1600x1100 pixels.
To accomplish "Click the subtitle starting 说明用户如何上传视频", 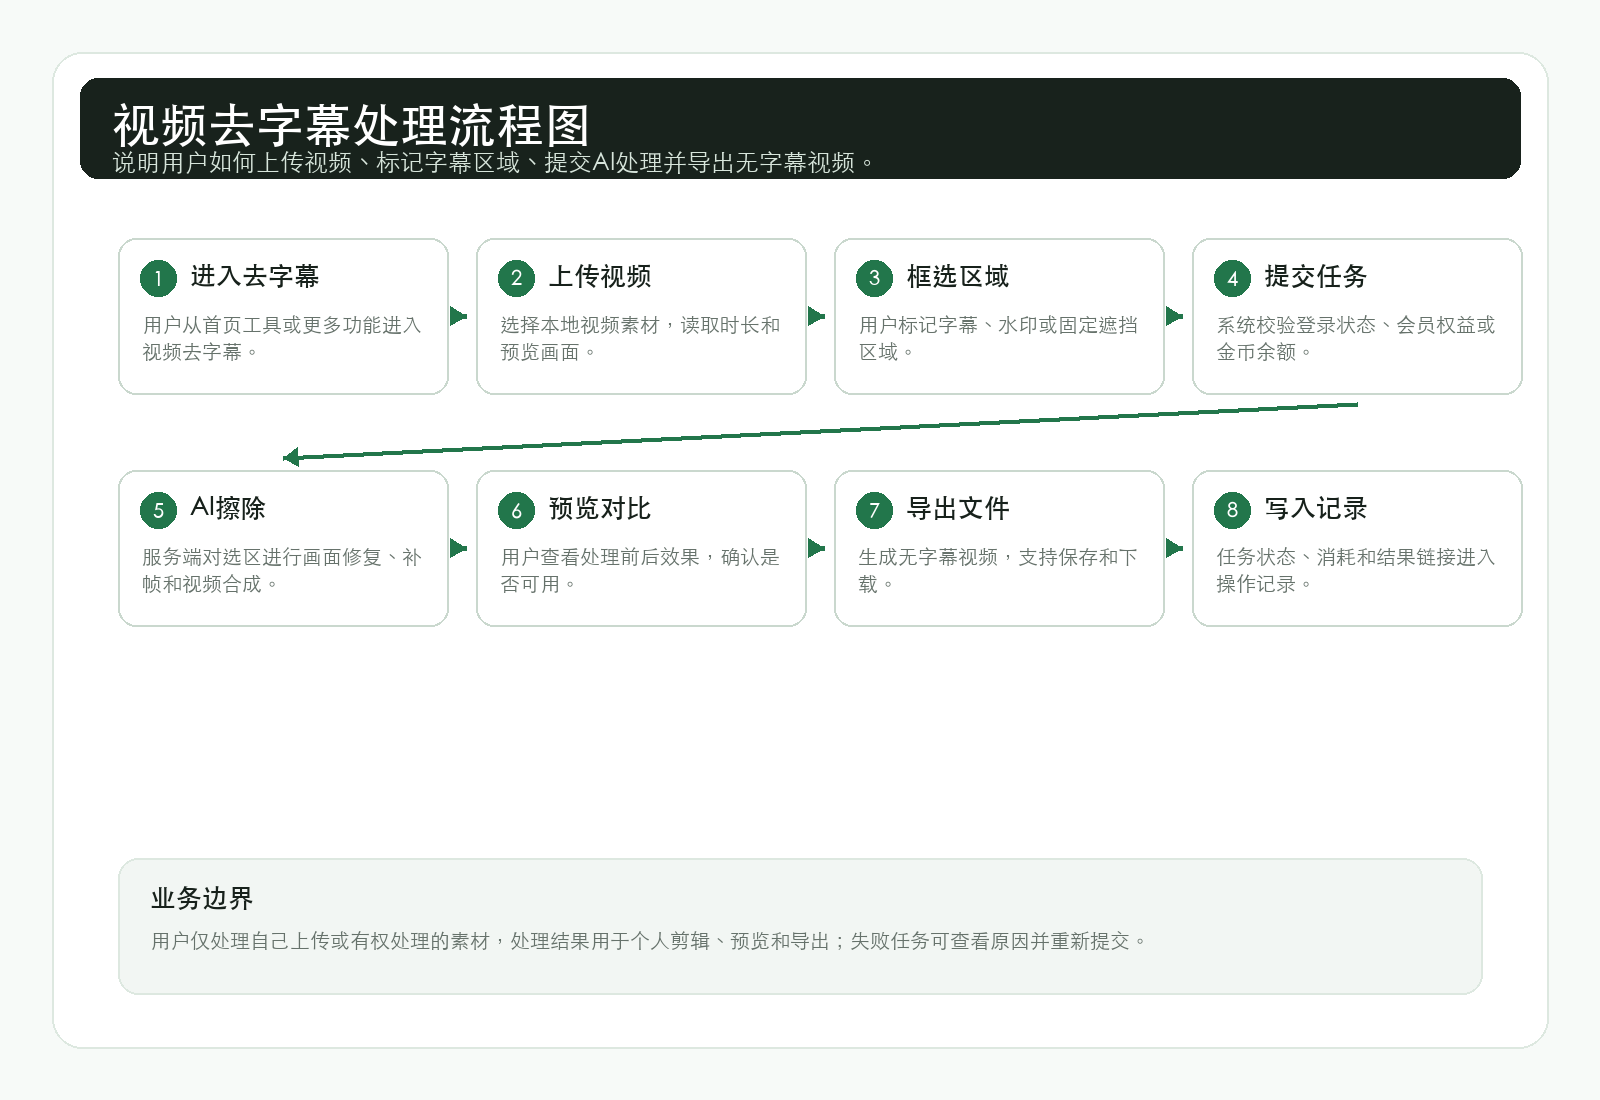I will pyautogui.click(x=494, y=163).
